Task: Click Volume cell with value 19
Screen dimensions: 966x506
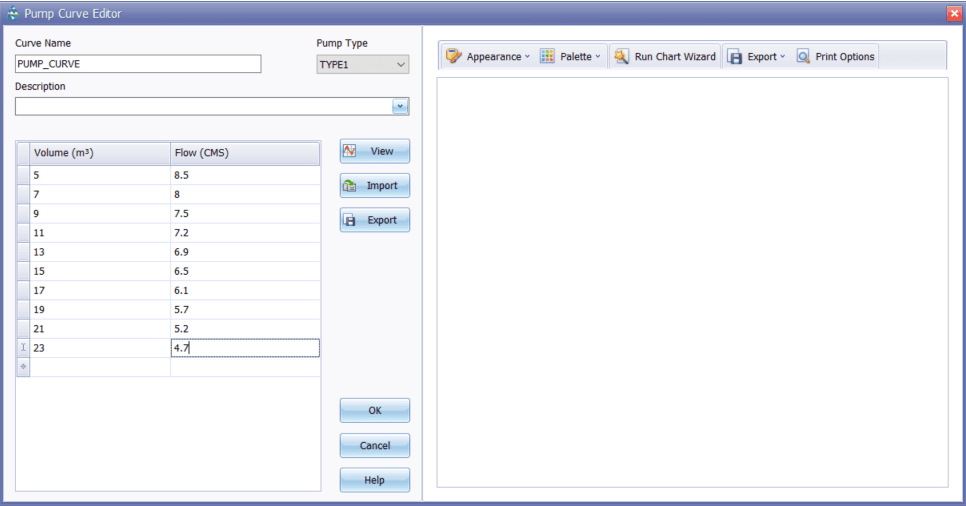Action: point(100,309)
